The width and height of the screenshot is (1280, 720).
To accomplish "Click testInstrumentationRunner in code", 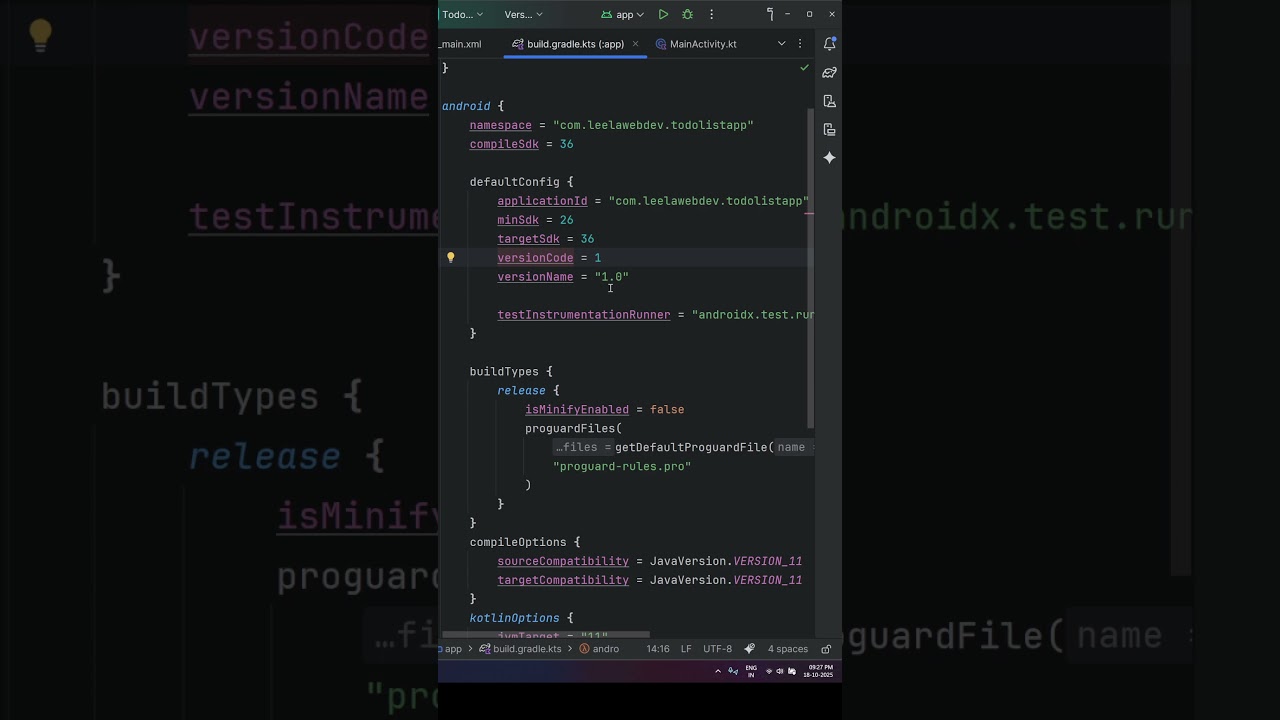I will pyautogui.click(x=584, y=315).
